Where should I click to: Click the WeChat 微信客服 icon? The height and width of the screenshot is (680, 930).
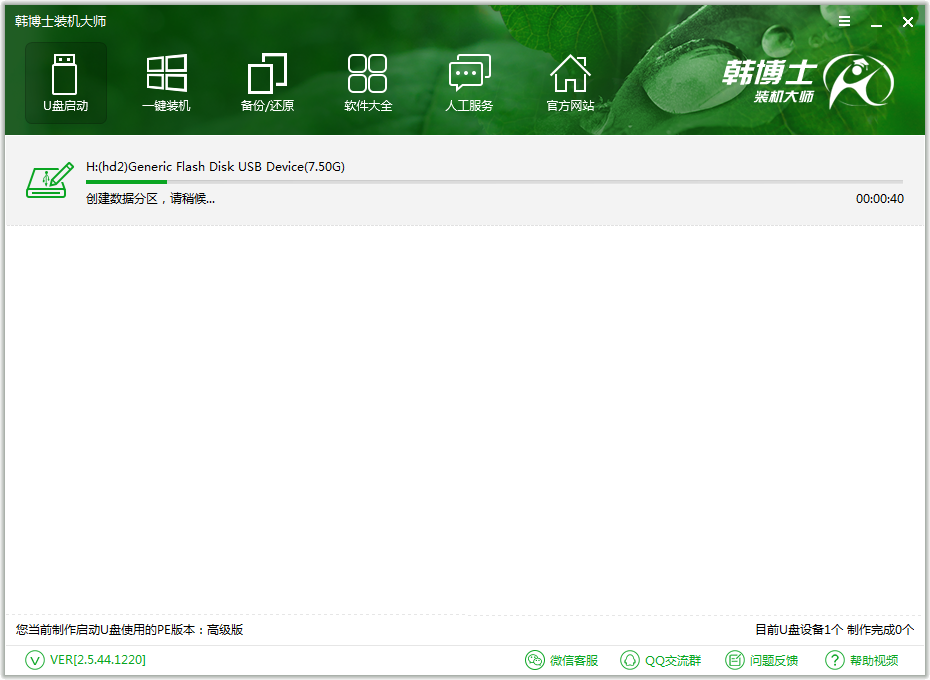534,660
